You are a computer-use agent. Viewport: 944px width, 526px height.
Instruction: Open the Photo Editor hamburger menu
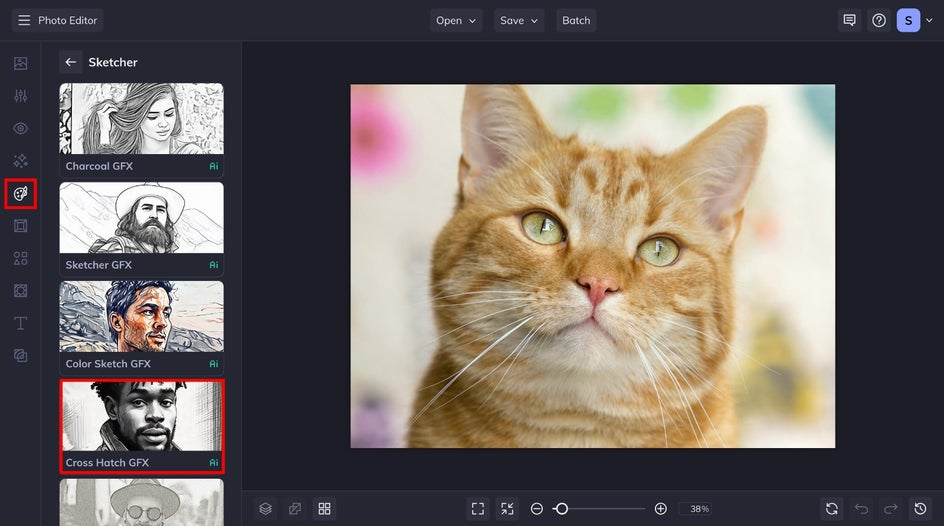tap(24, 20)
